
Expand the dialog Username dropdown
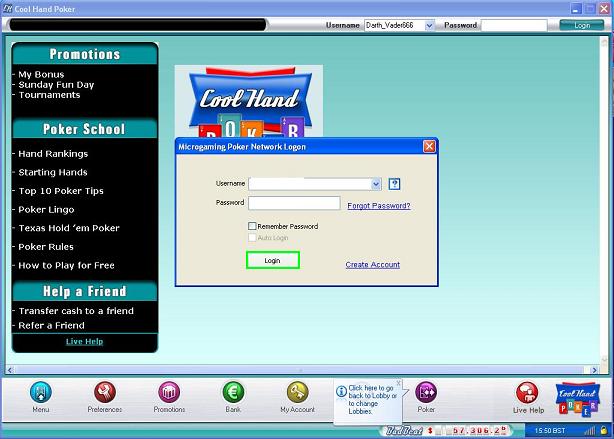(376, 184)
